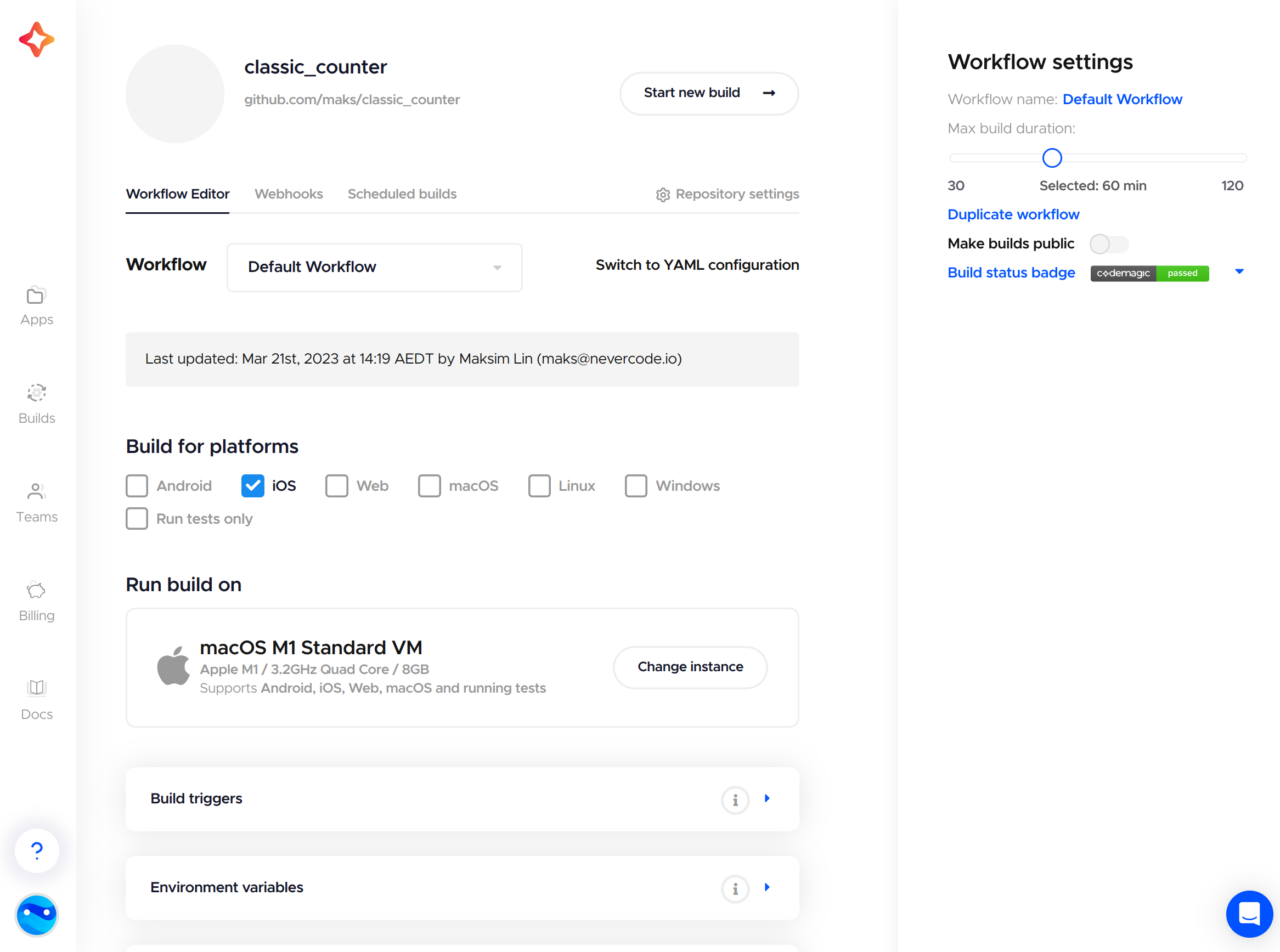Open the chat support bubble icon
This screenshot has height=952, width=1280.
coord(1249,913)
